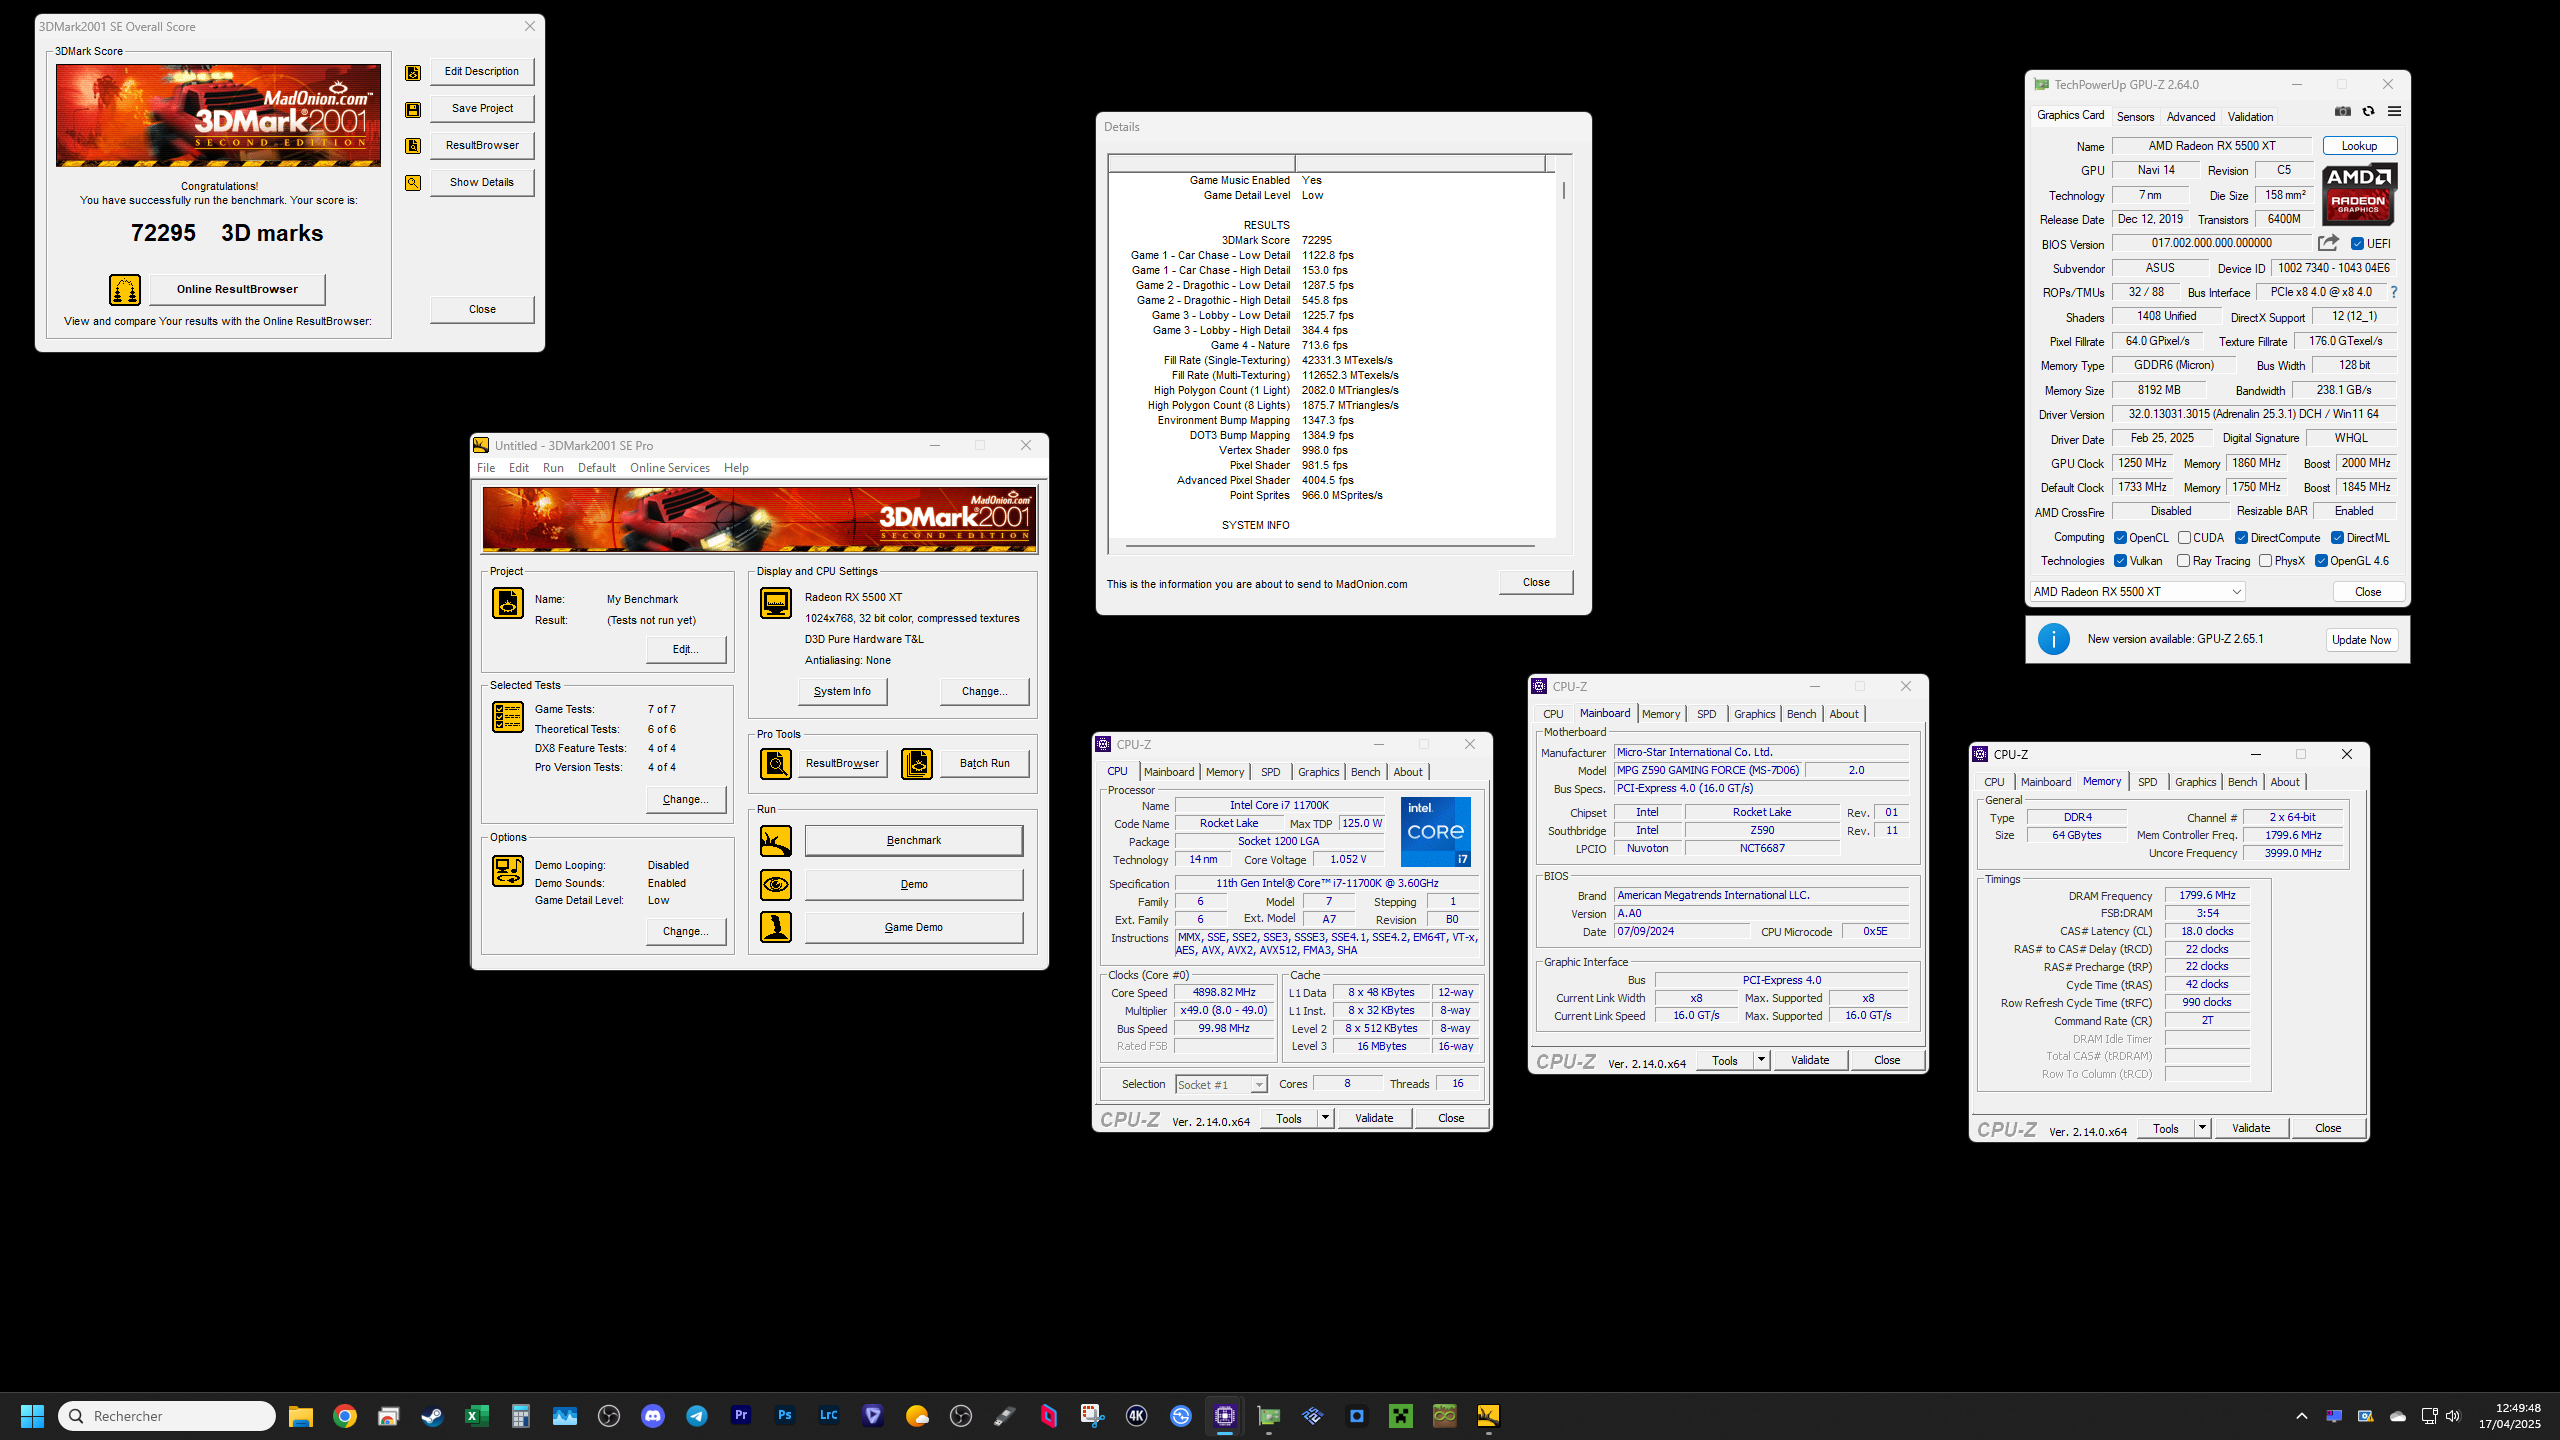This screenshot has width=2560, height=1440.
Task: Open the Online Services menu
Action: point(669,468)
